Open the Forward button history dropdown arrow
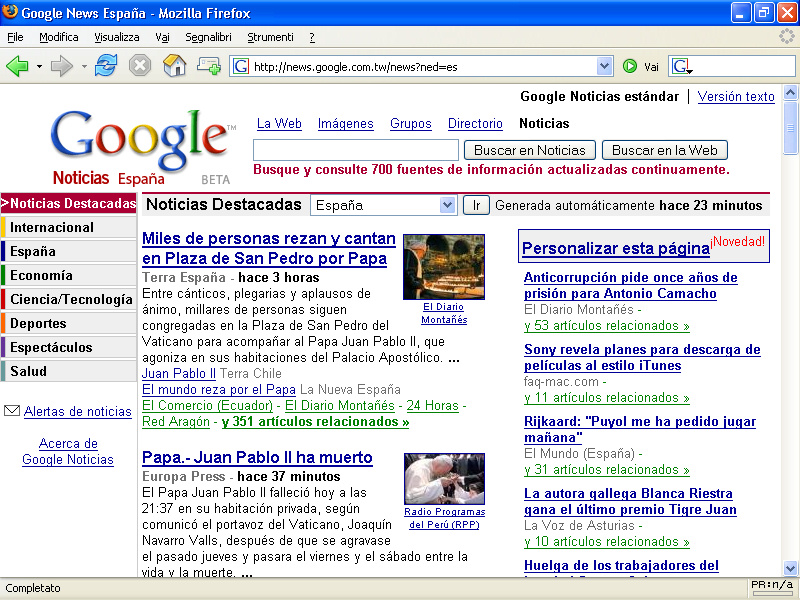800x600 pixels. coord(84,66)
